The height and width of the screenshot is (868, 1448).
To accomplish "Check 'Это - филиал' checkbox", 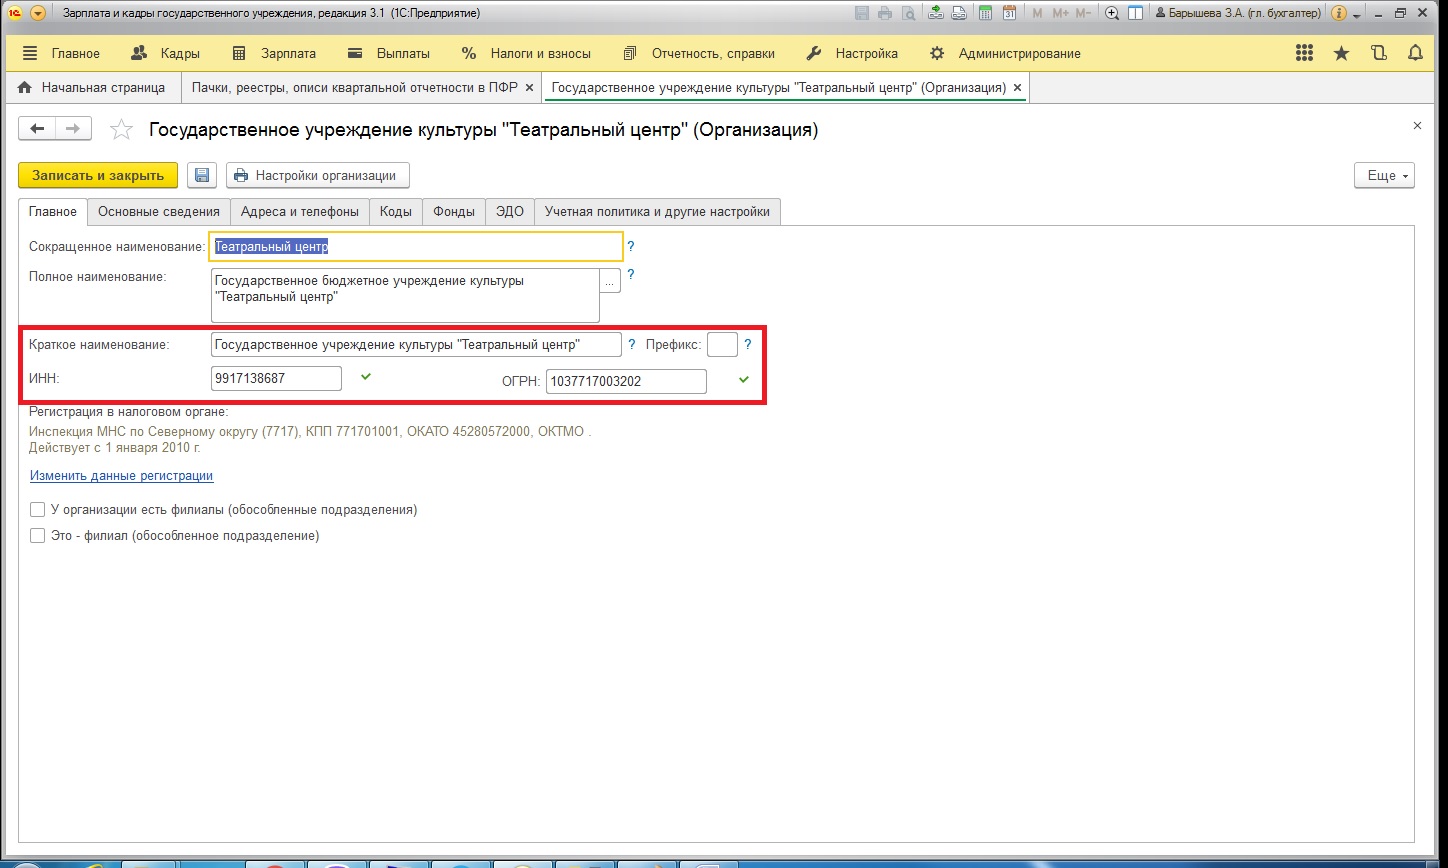I will 38,536.
